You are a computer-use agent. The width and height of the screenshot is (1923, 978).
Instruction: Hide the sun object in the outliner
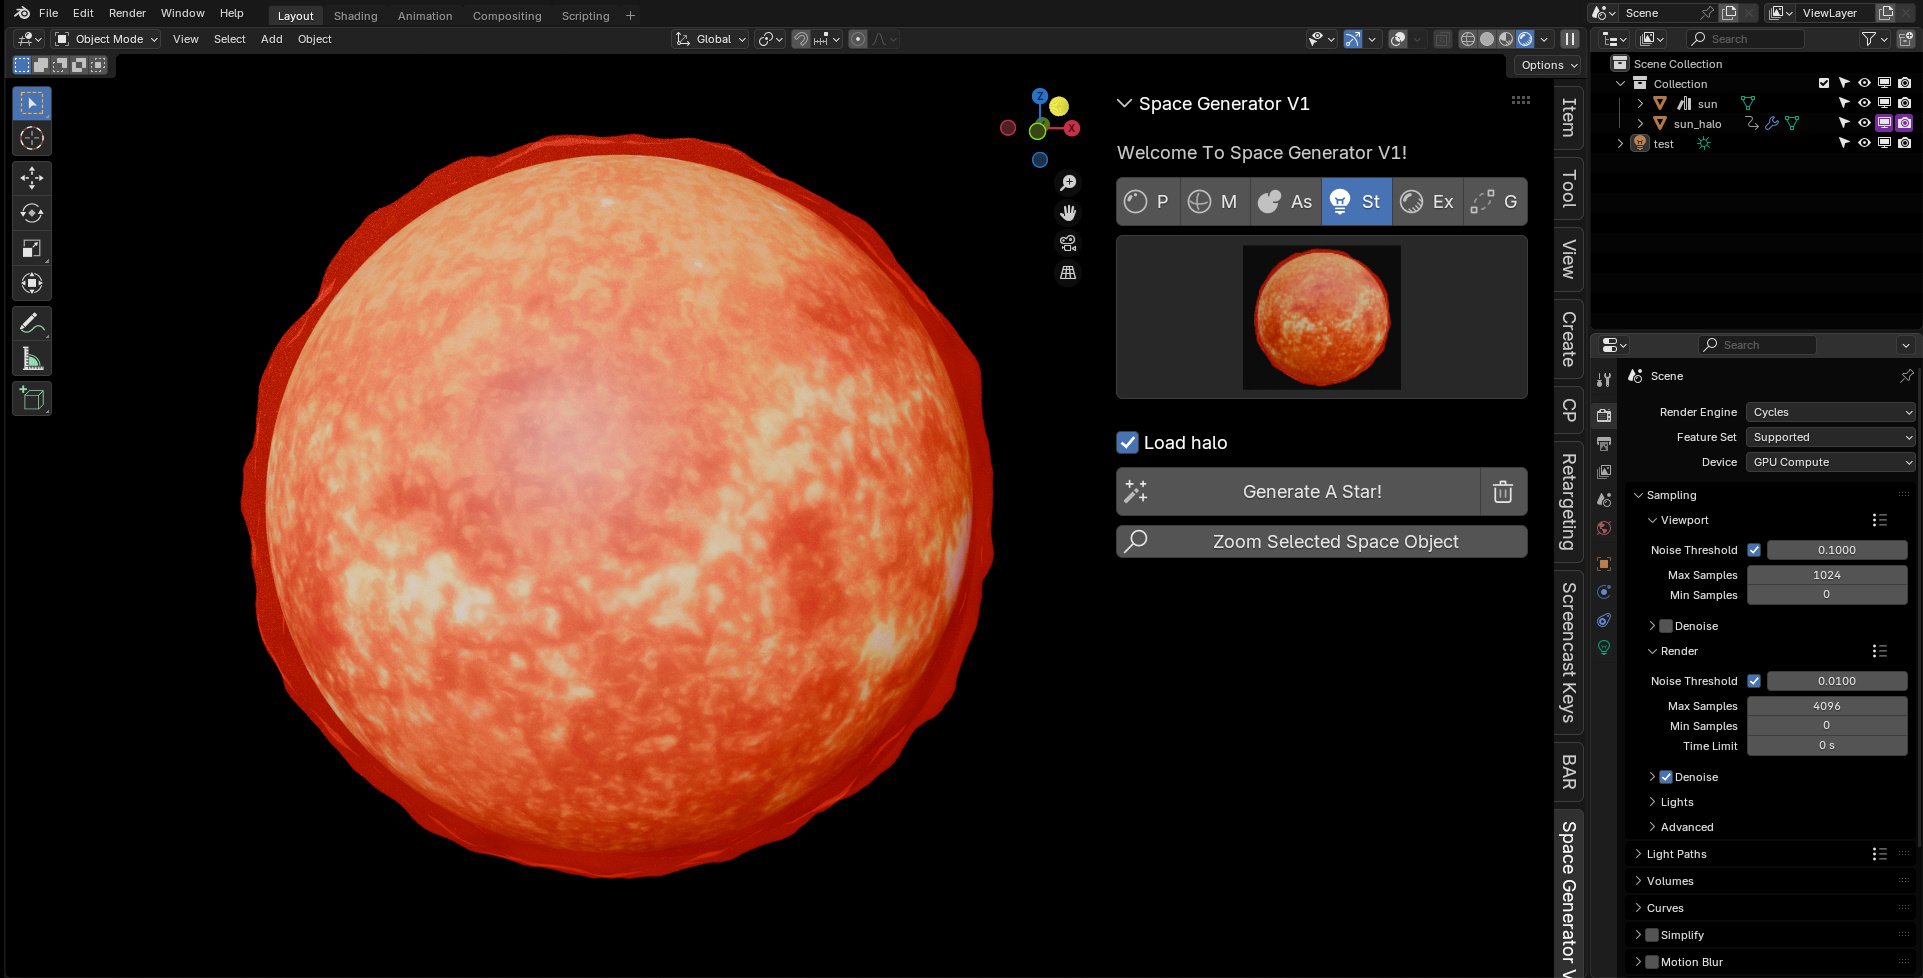[x=1863, y=103]
